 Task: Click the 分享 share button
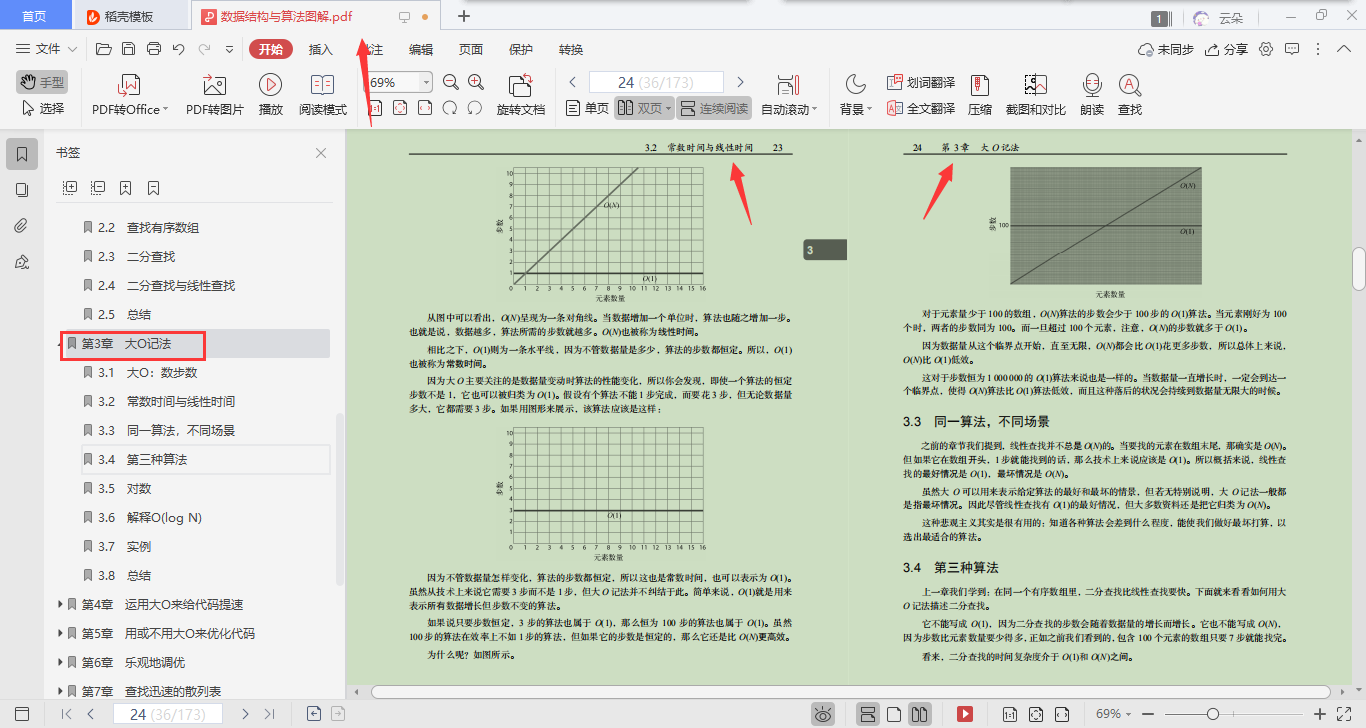(x=1227, y=49)
